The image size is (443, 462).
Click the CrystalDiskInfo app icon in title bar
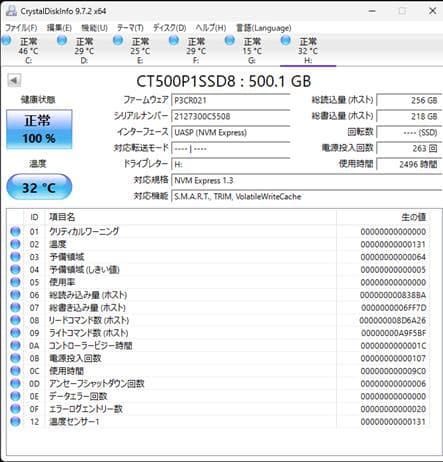(x=11, y=11)
